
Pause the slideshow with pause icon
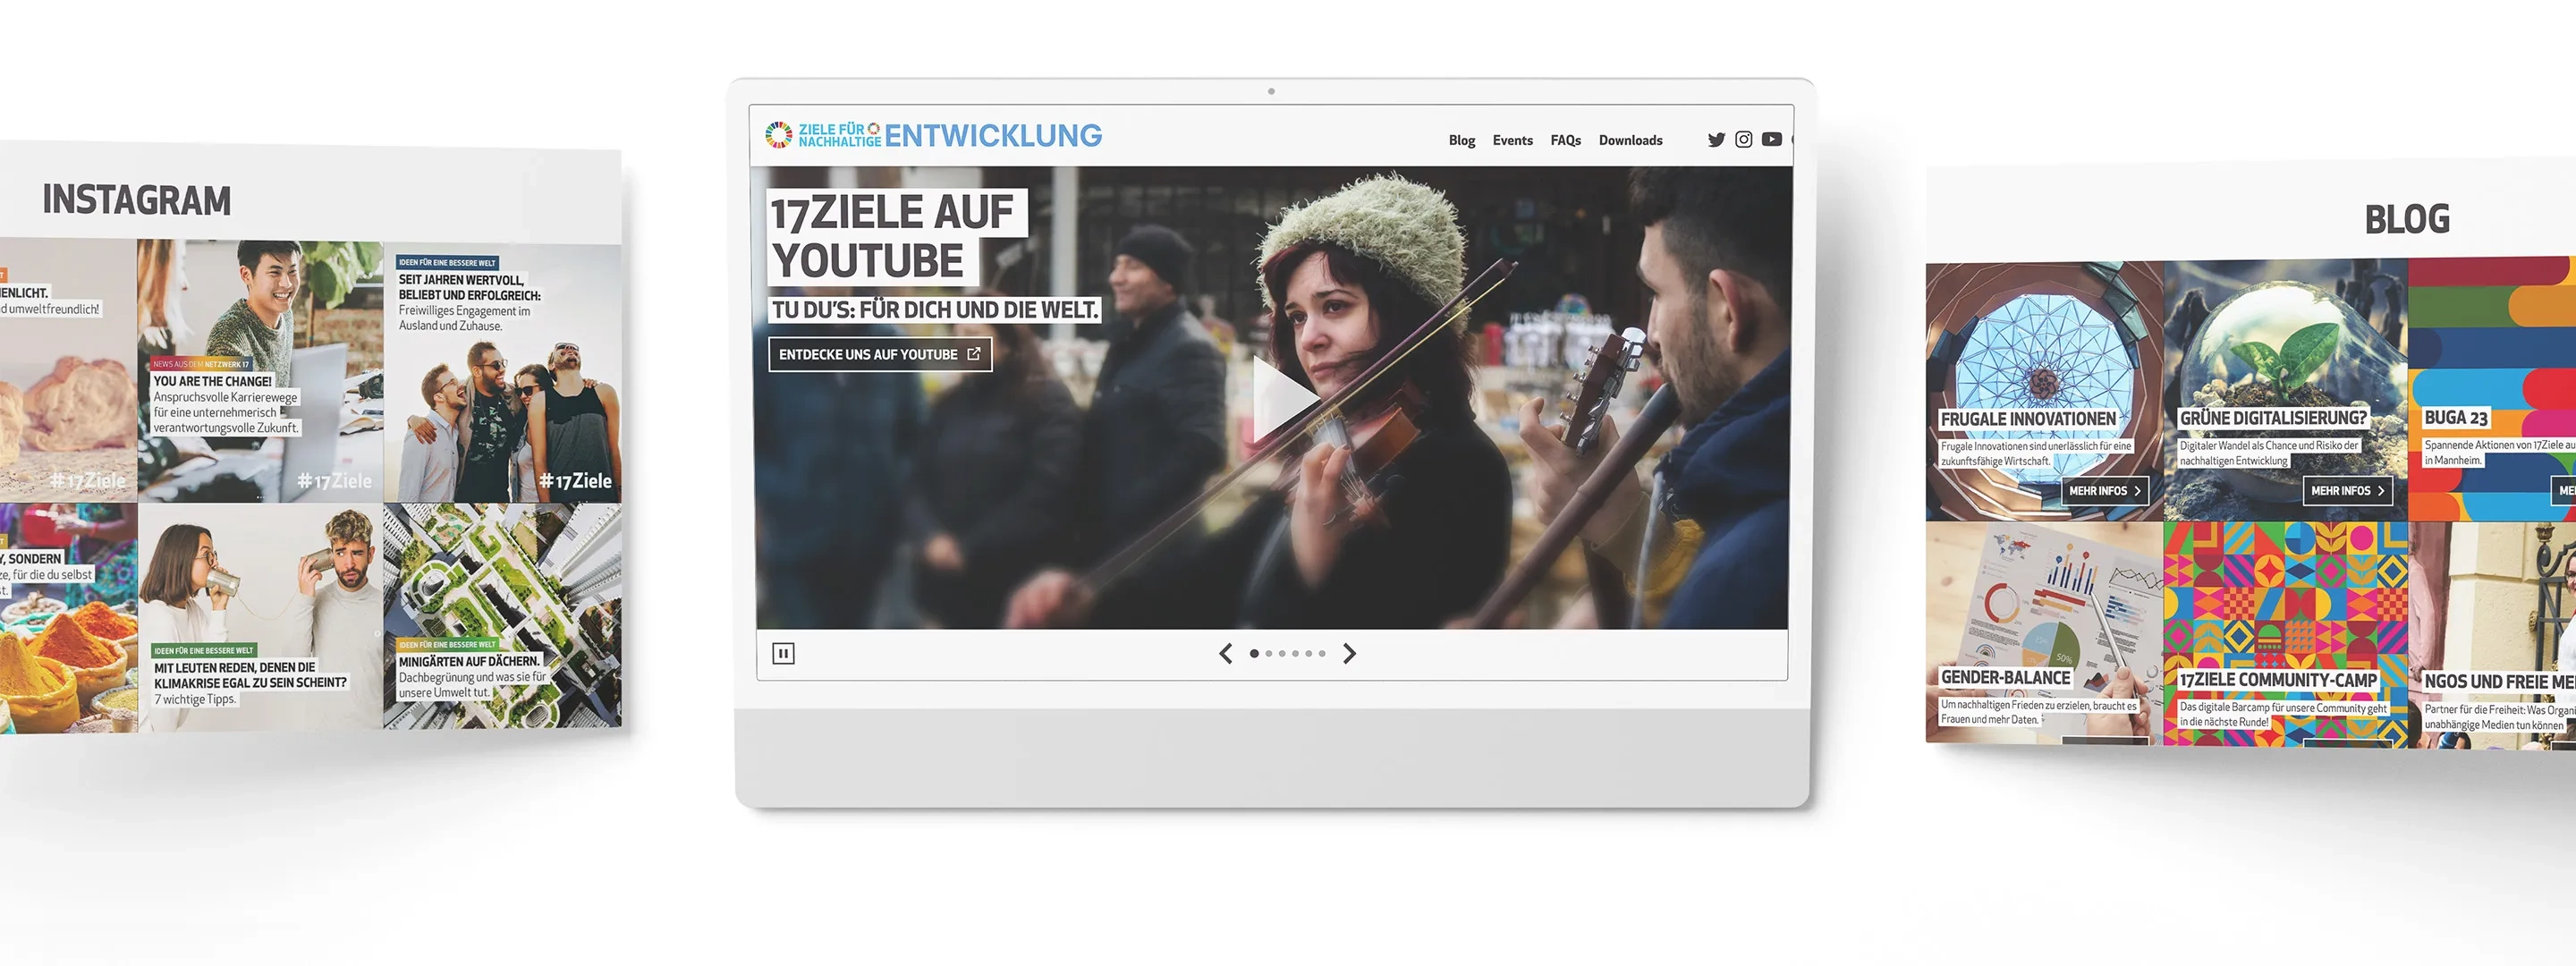[x=783, y=654]
